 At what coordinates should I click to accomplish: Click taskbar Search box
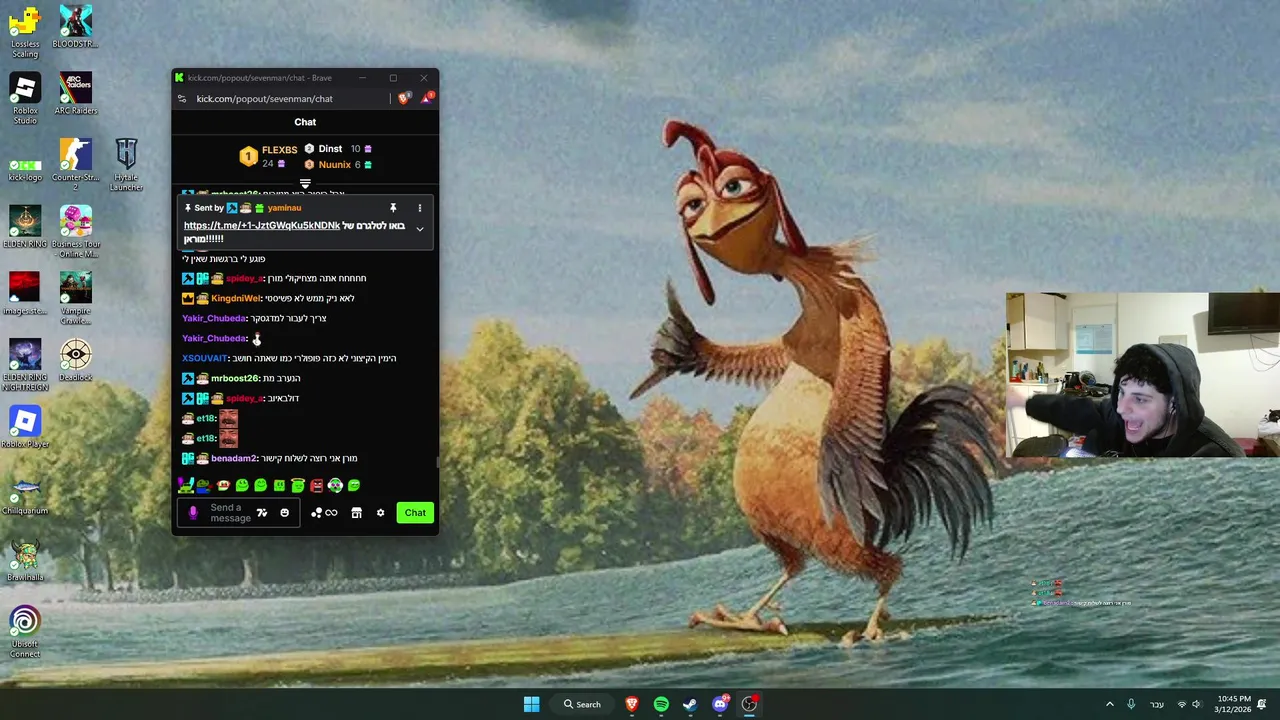[582, 704]
